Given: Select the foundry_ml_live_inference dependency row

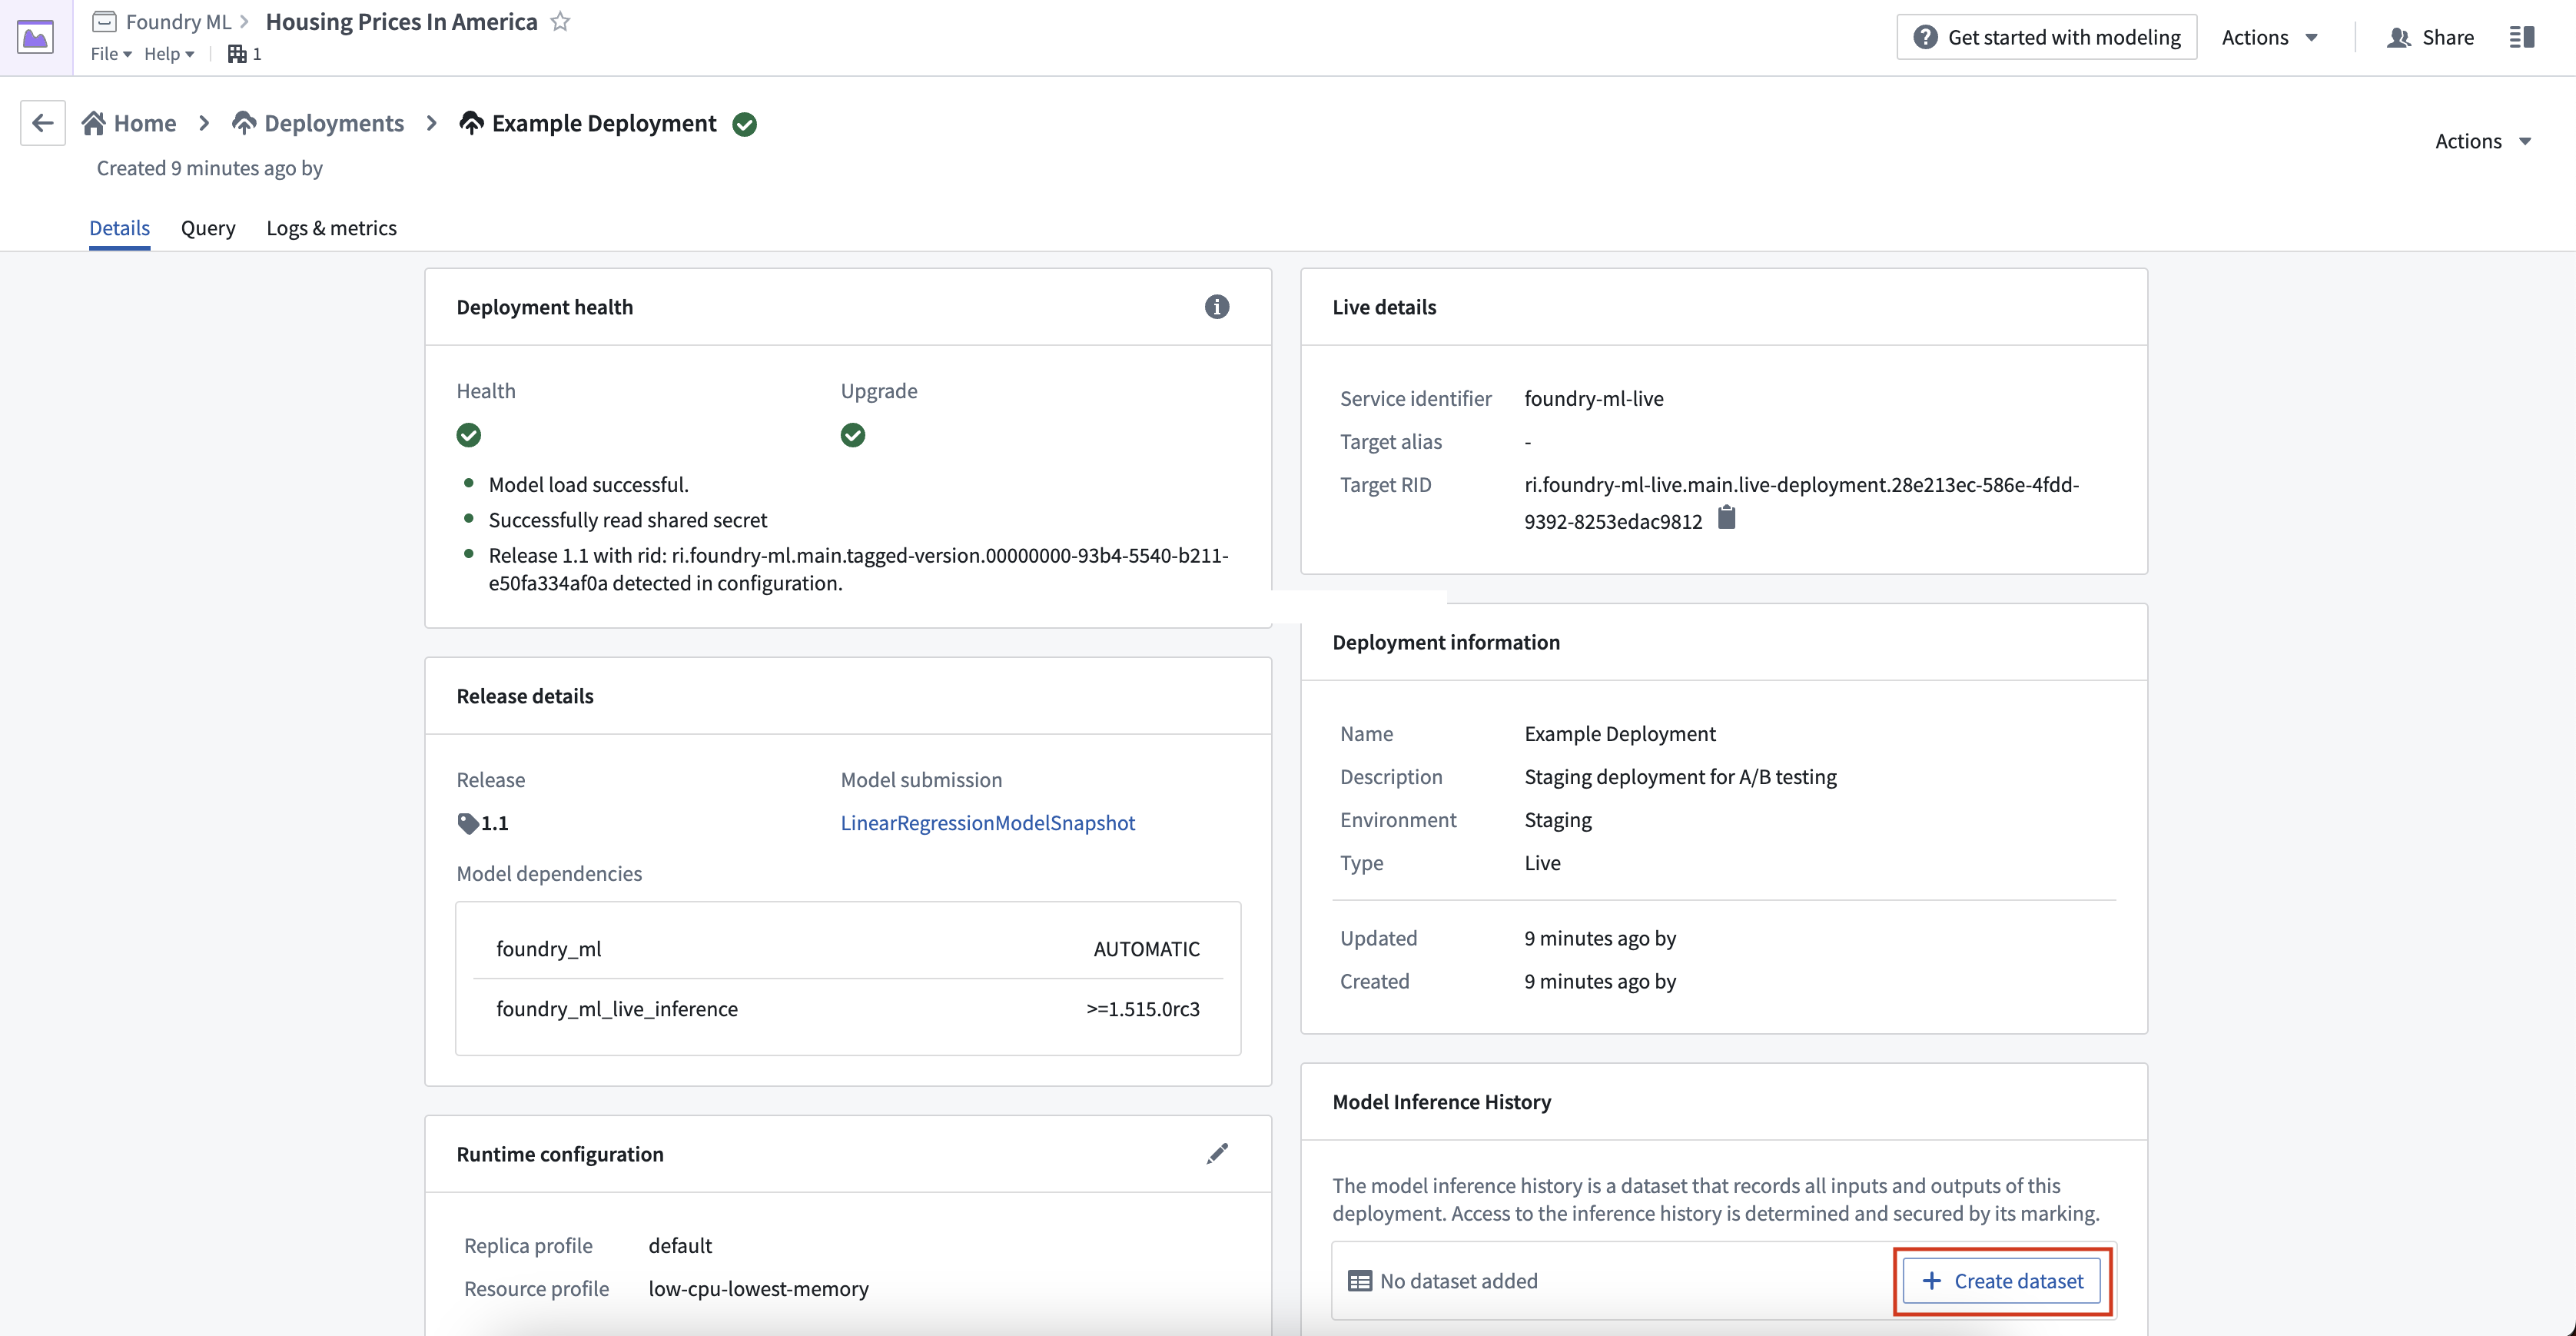Looking at the screenshot, I should tap(848, 1008).
